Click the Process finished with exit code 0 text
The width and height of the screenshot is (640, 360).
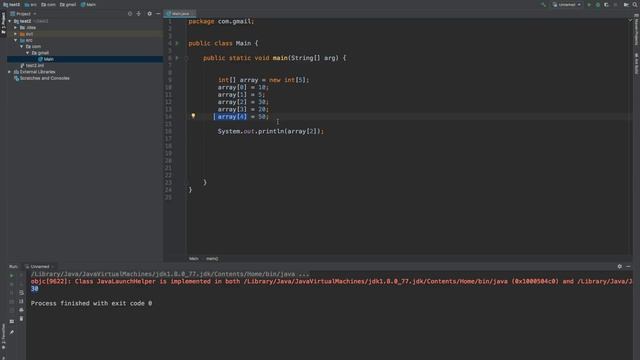pos(91,303)
